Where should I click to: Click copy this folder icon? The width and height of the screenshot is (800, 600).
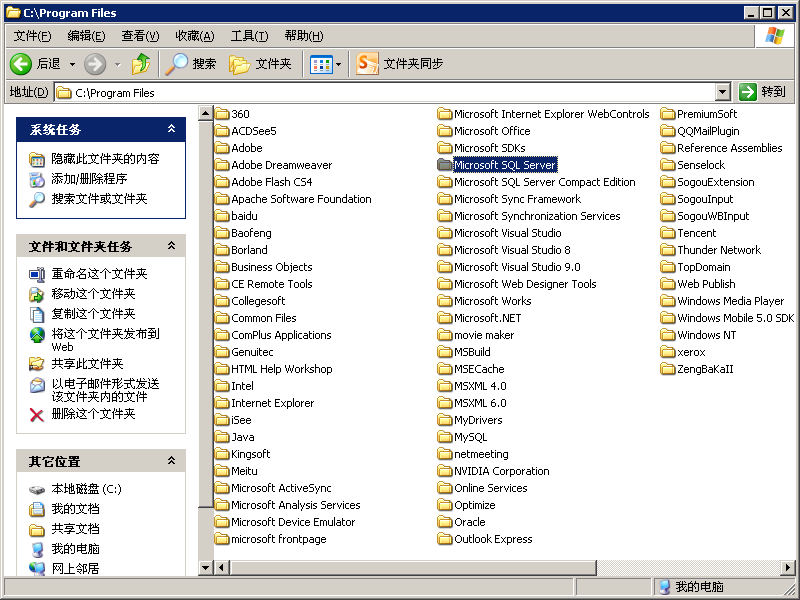point(36,314)
